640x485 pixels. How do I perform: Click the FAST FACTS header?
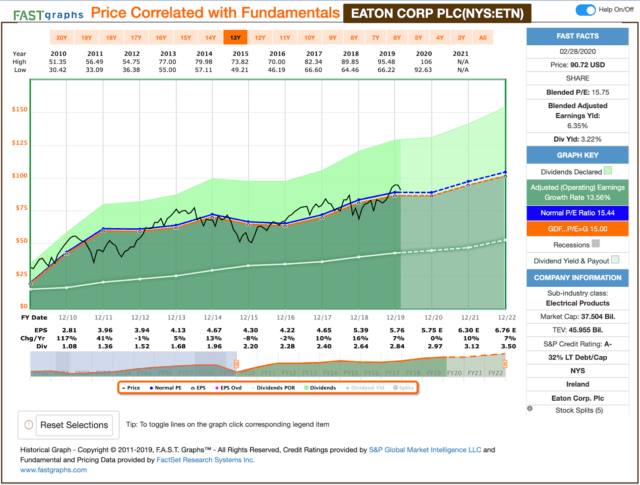(578, 36)
